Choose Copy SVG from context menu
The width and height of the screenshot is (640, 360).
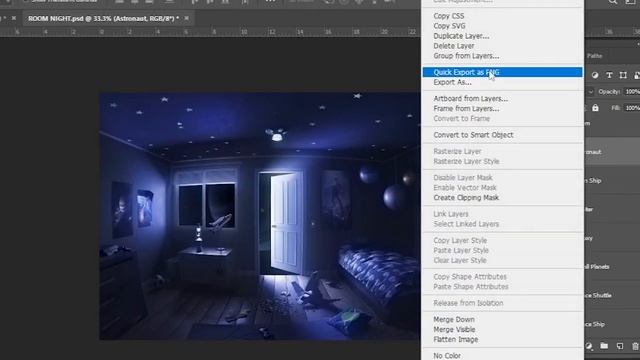click(x=449, y=26)
